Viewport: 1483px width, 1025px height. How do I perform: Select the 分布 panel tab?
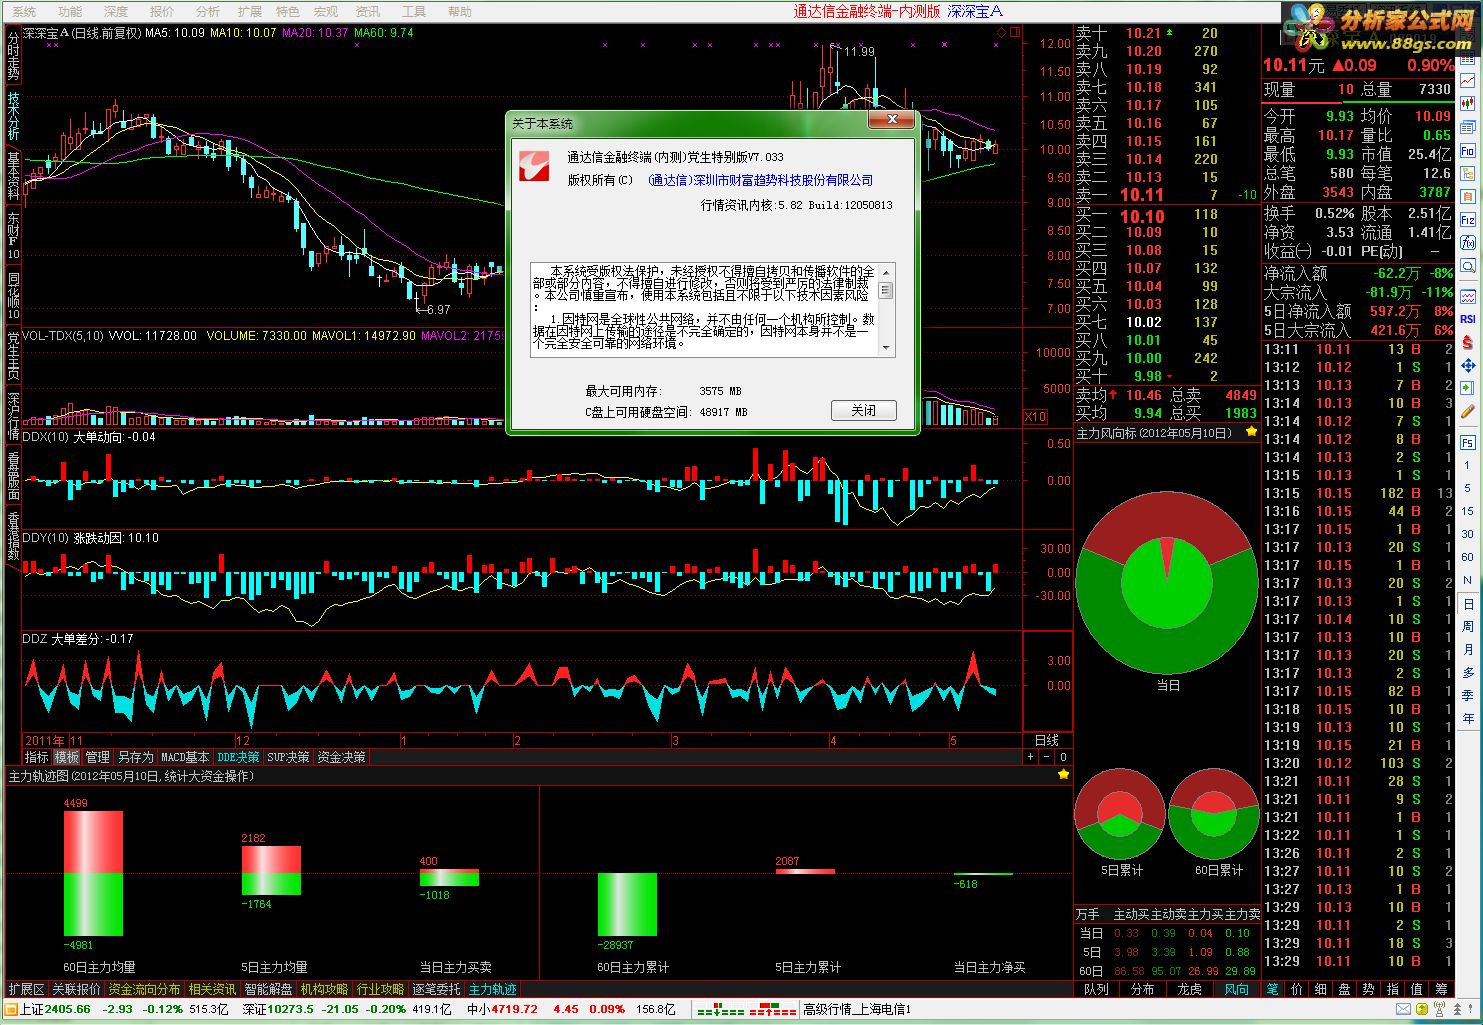pyautogui.click(x=1143, y=989)
